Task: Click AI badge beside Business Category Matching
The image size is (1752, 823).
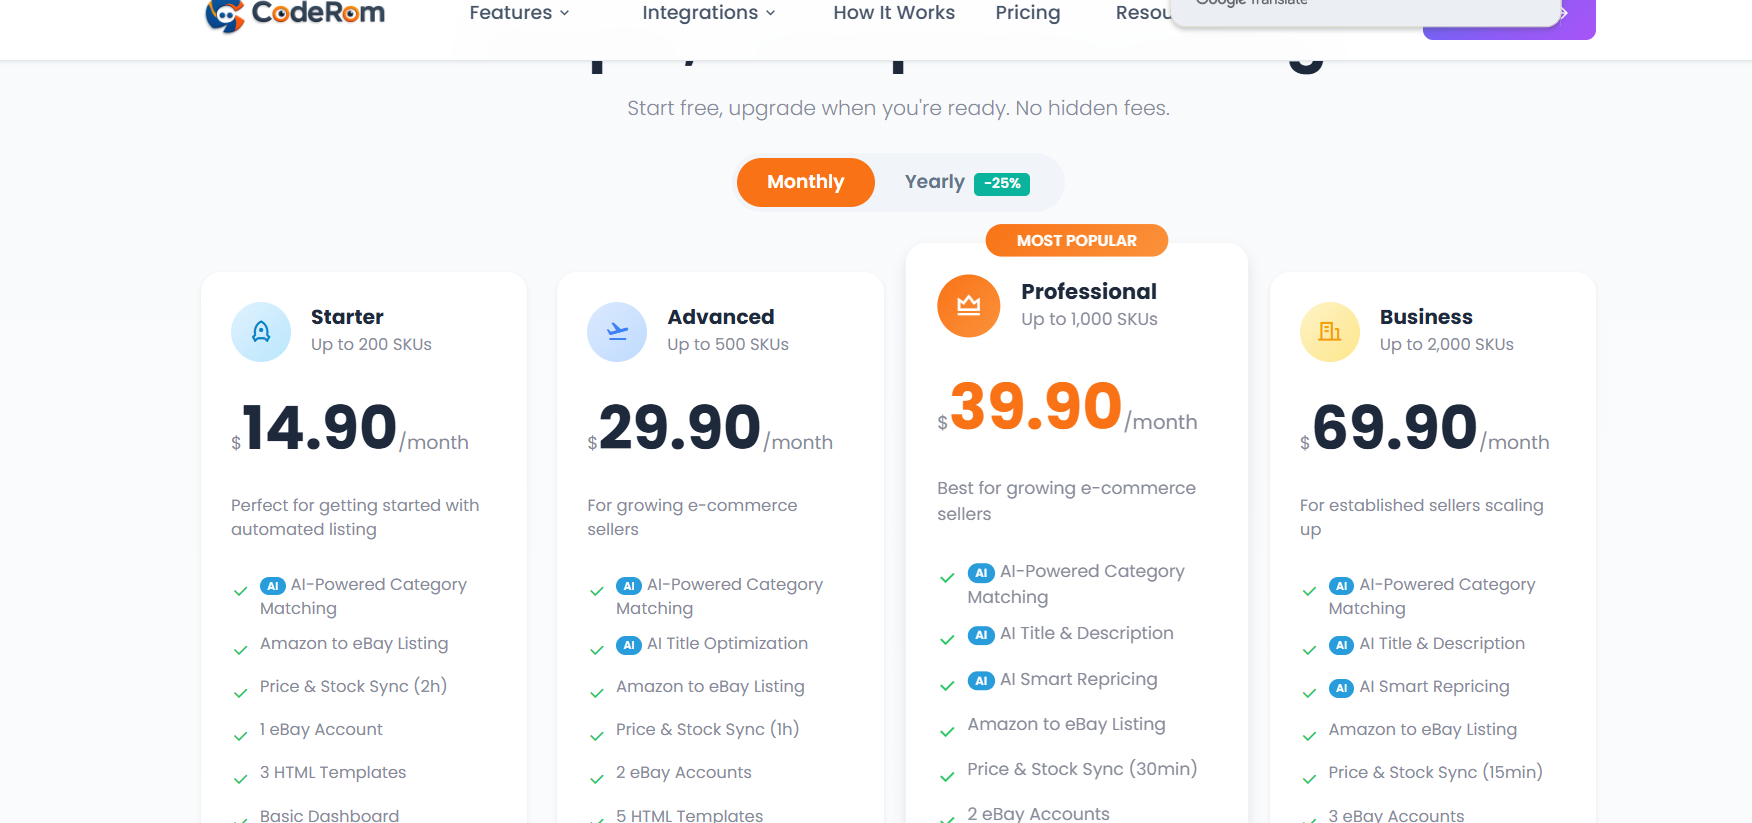Action: (x=1341, y=586)
